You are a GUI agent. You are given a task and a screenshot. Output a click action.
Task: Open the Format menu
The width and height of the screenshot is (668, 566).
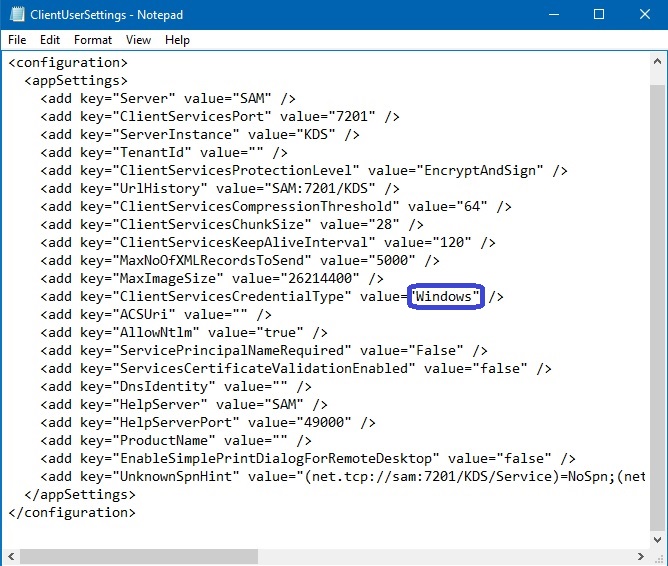93,40
